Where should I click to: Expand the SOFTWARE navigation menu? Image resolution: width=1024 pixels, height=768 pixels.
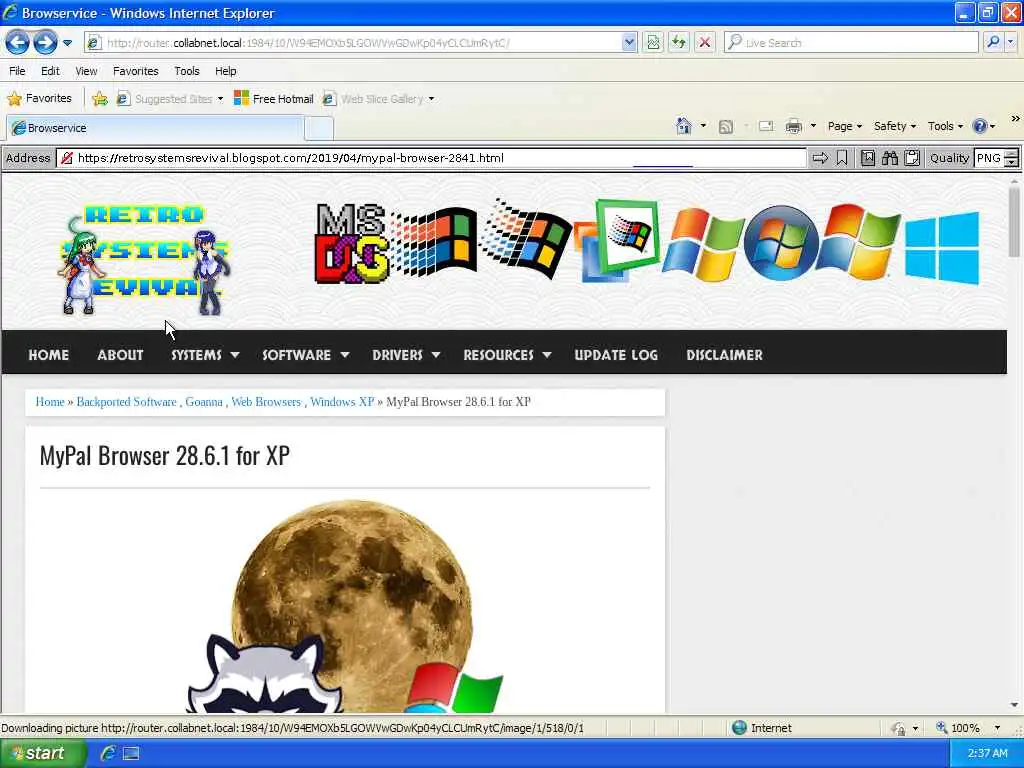pos(306,355)
